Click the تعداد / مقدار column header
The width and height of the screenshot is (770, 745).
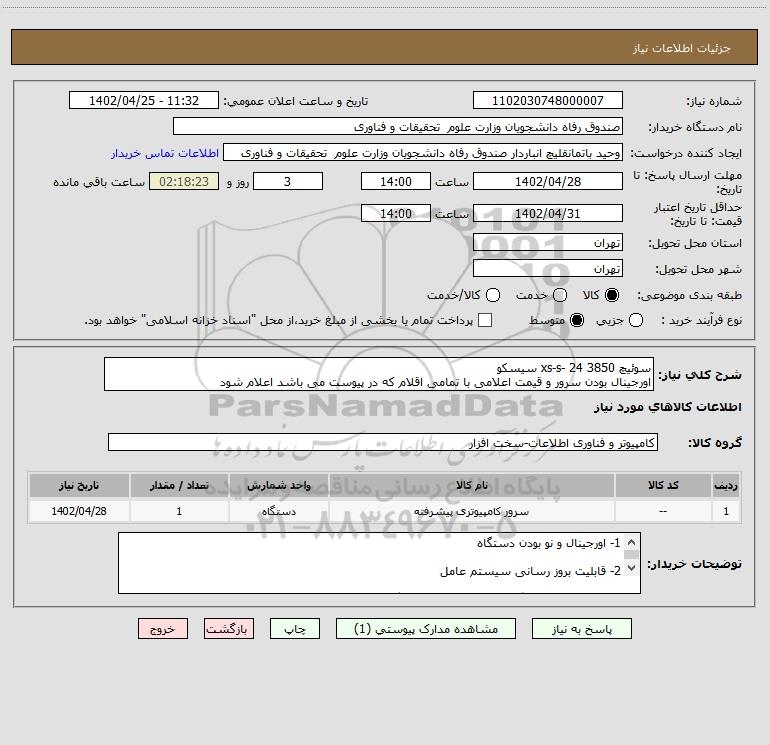tap(179, 485)
